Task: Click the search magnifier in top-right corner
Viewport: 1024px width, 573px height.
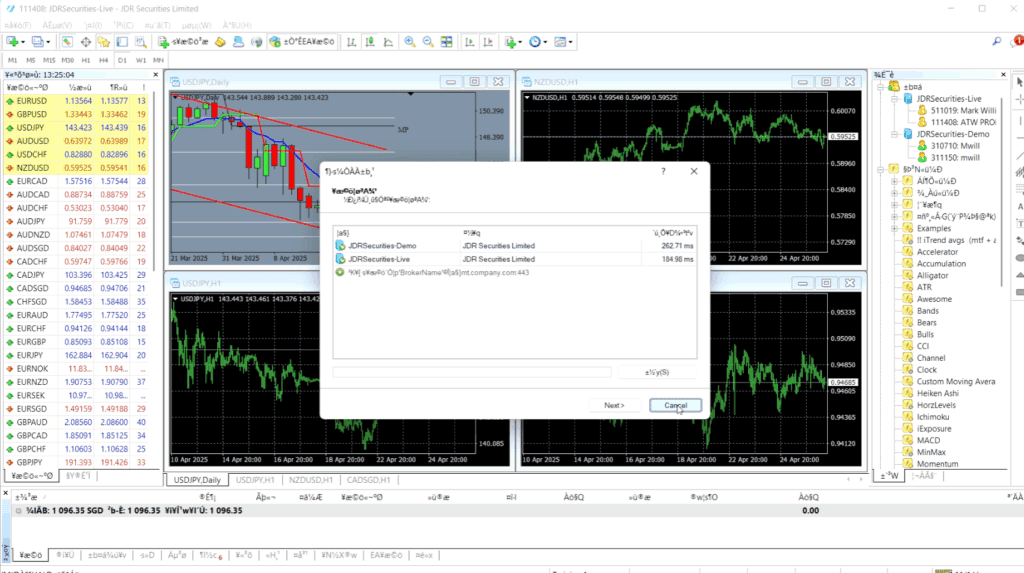Action: [x=997, y=42]
